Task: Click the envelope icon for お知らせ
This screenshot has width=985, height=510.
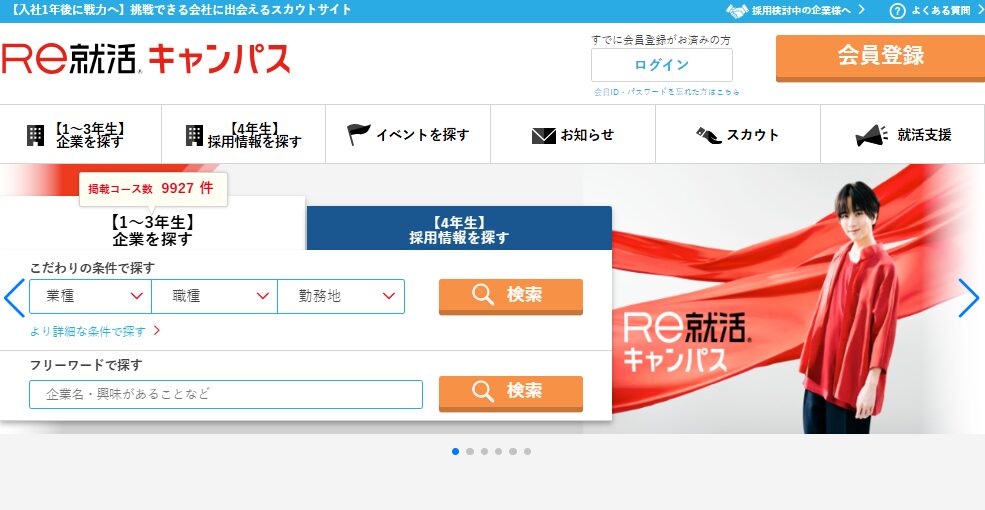Action: (543, 135)
